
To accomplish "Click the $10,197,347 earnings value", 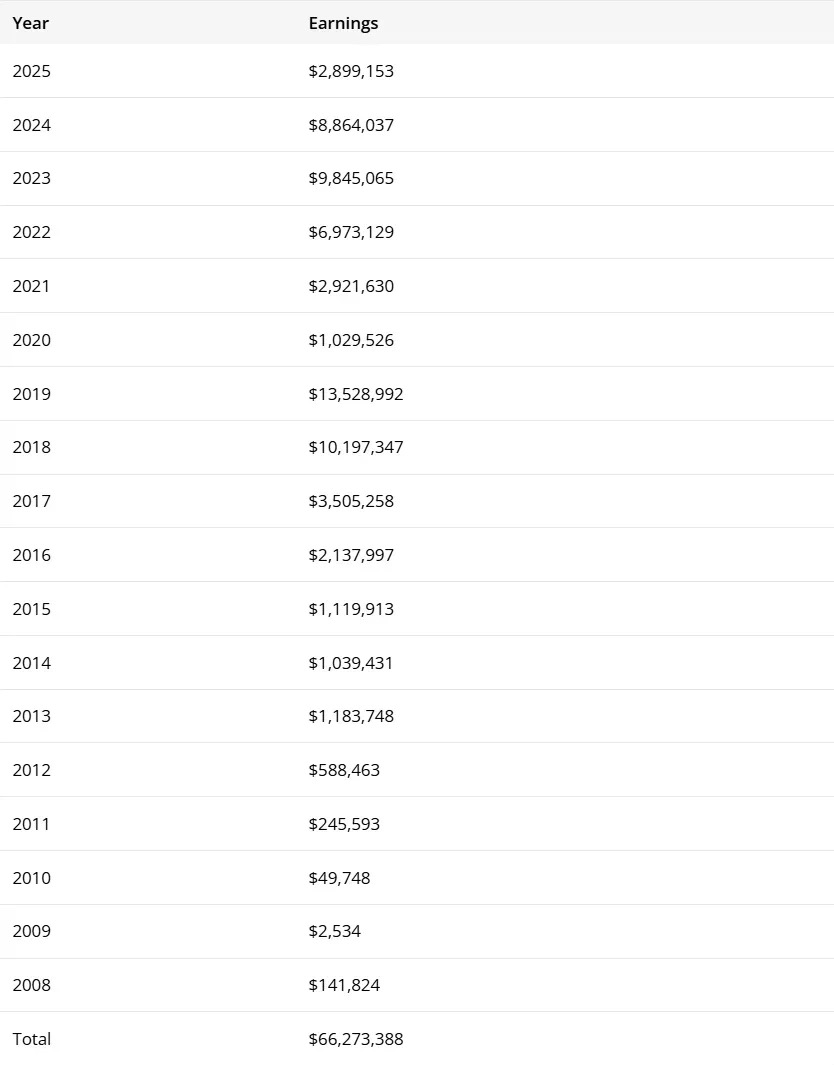I will click(x=356, y=447).
